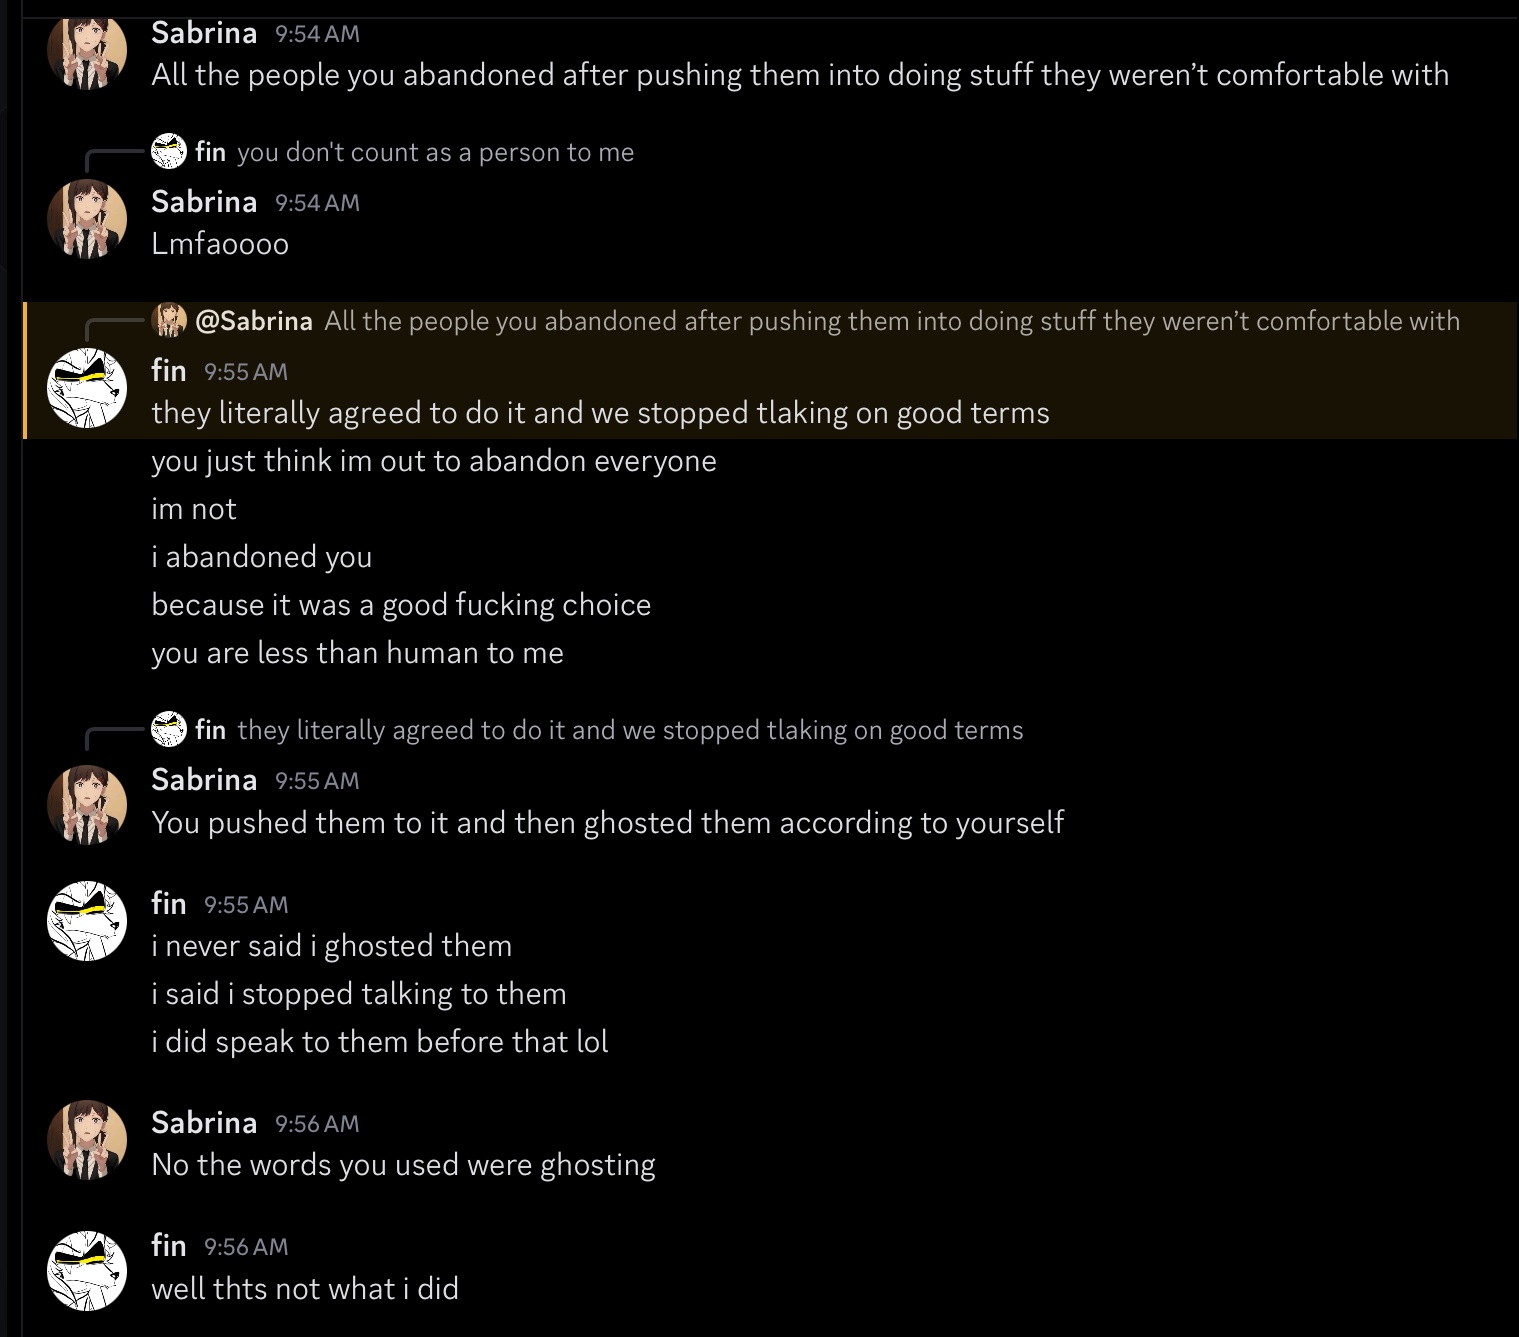
Task: Open fin's avatar on the highlighted reply message
Action: coord(87,388)
